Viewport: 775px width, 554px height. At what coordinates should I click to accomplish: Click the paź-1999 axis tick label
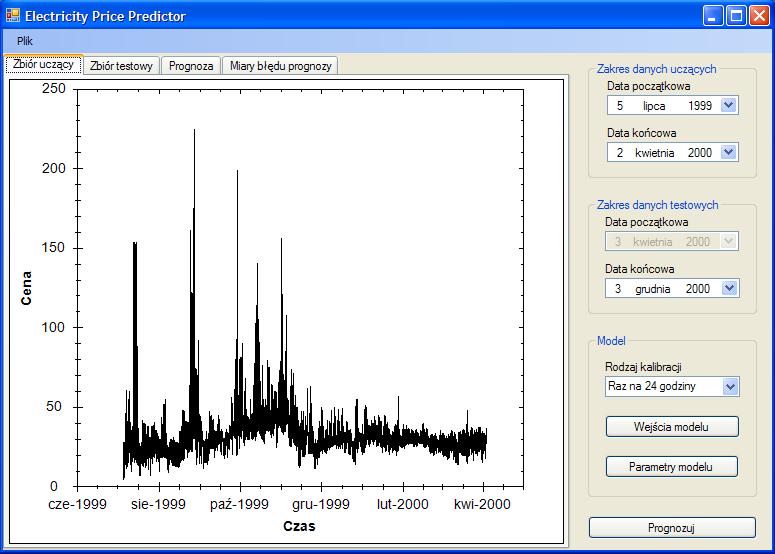(239, 504)
